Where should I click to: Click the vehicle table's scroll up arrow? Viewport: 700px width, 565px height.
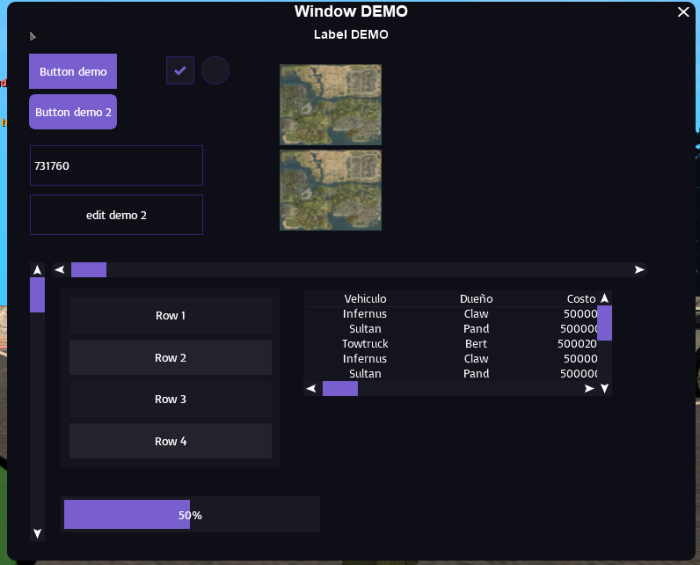(x=604, y=298)
